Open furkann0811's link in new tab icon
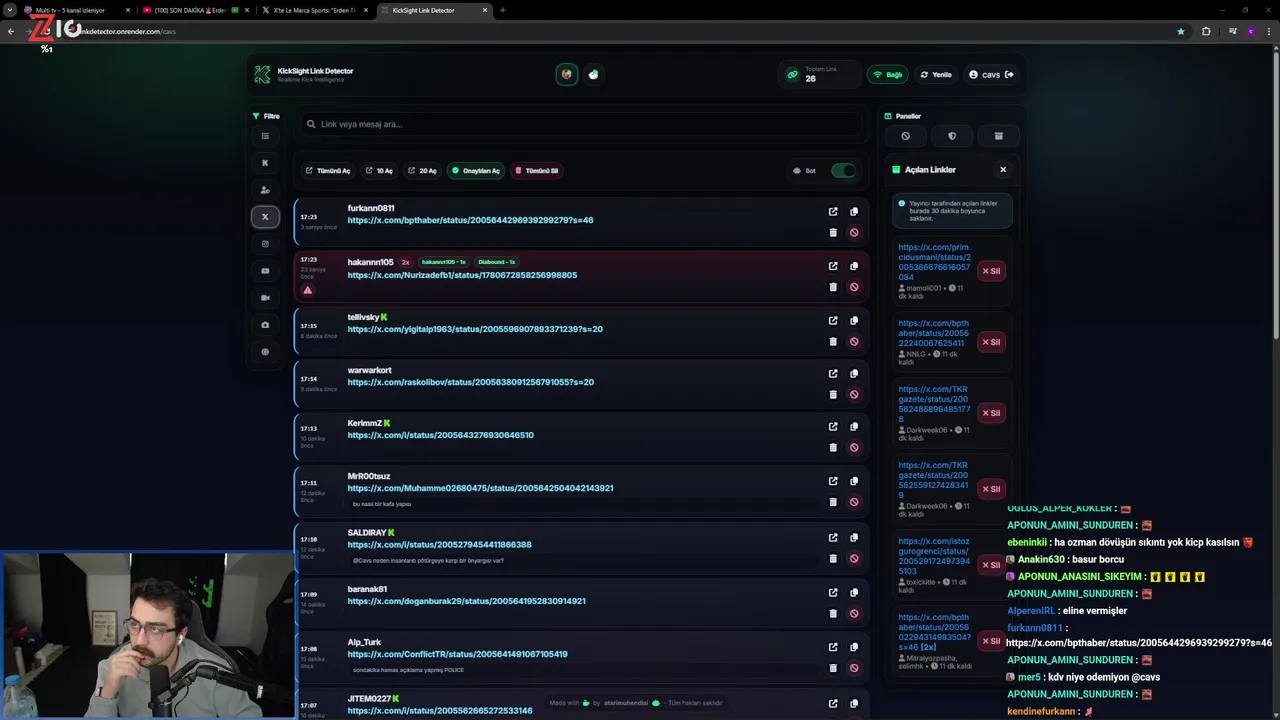 tap(833, 212)
